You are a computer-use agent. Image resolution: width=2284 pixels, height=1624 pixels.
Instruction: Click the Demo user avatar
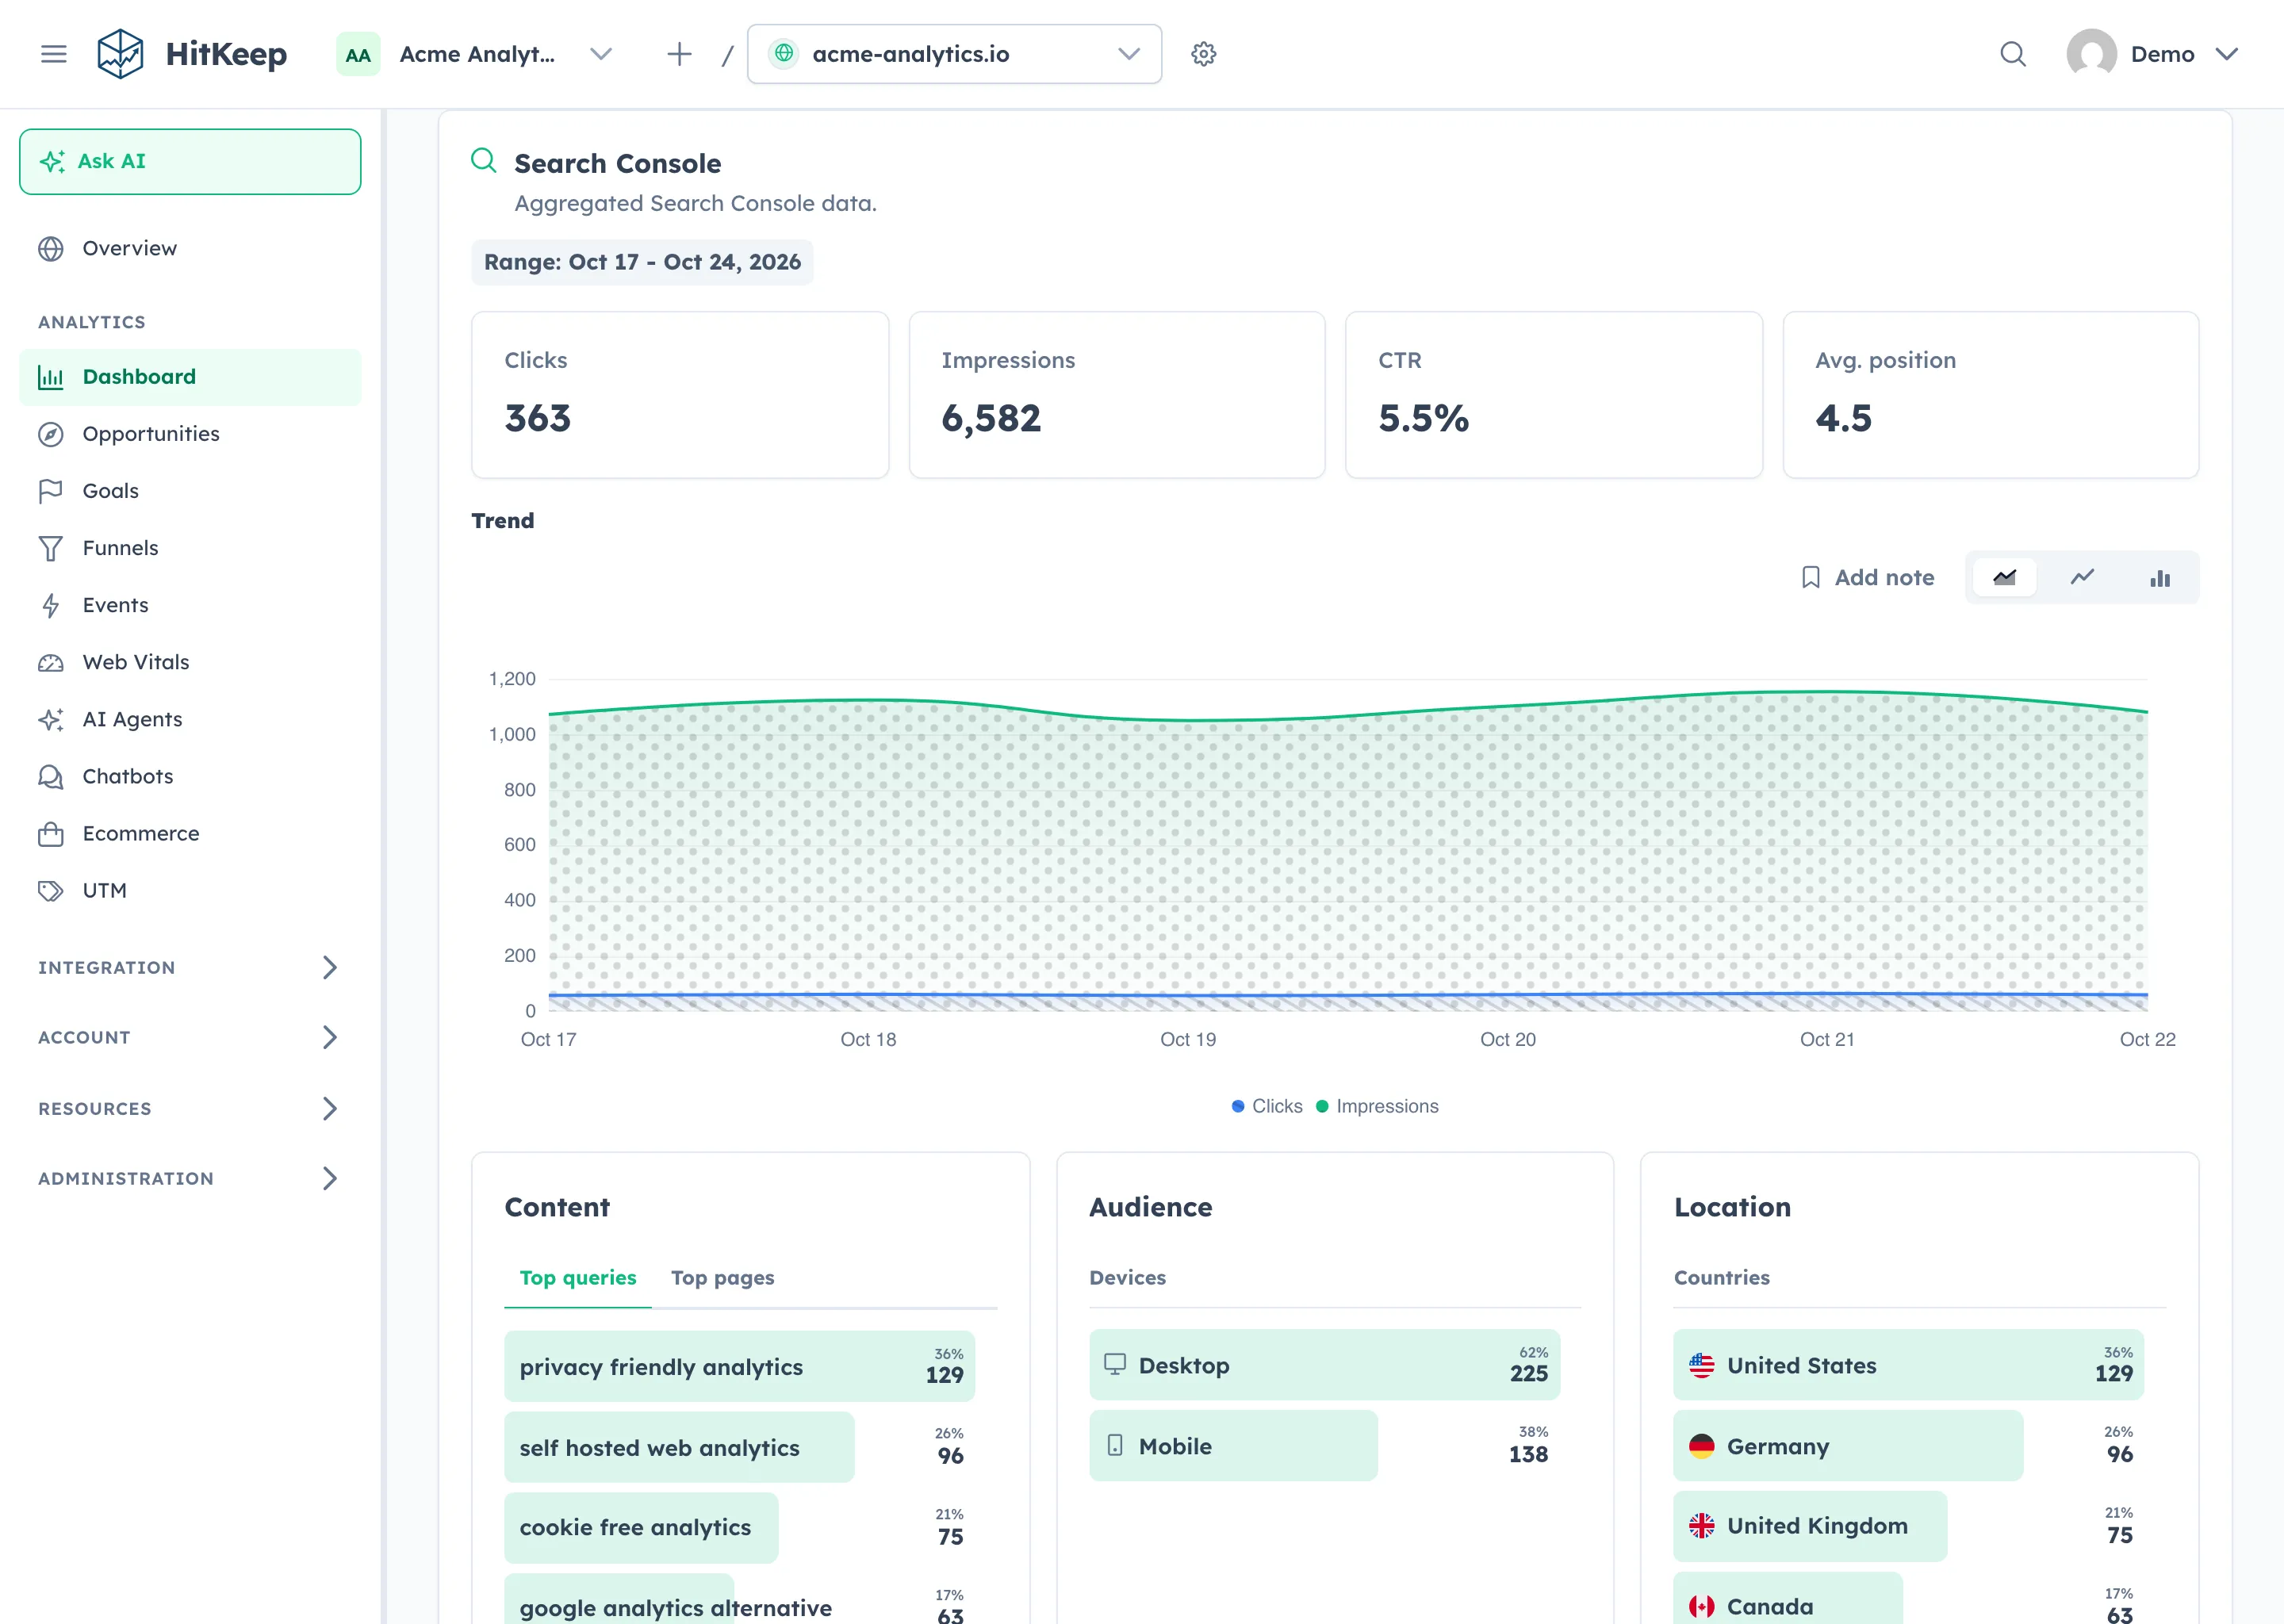pyautogui.click(x=2091, y=54)
